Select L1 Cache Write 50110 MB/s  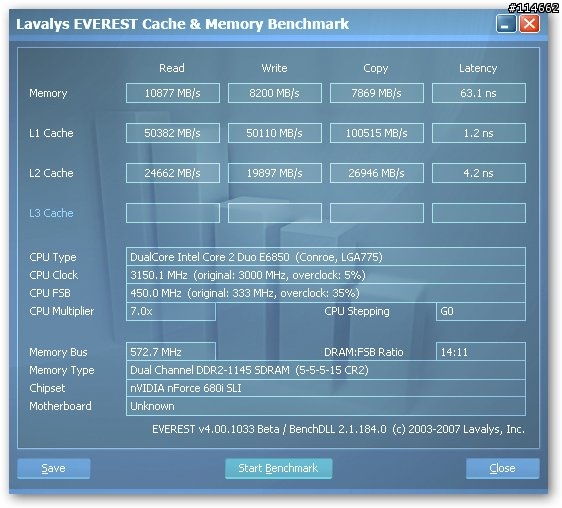tap(275, 133)
